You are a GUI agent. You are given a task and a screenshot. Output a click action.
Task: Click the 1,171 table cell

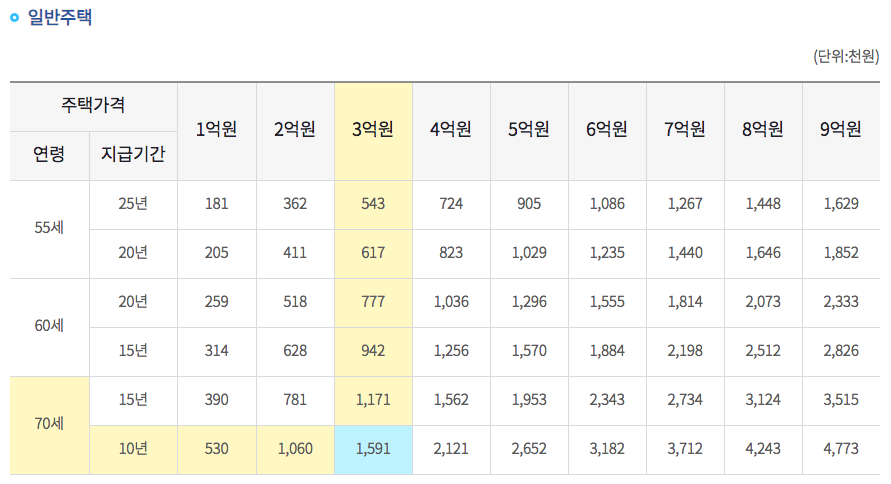click(x=373, y=400)
